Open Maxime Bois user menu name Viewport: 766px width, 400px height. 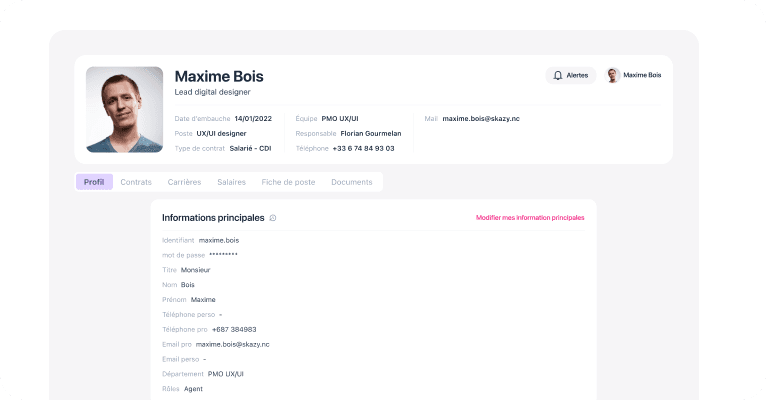tap(642, 75)
